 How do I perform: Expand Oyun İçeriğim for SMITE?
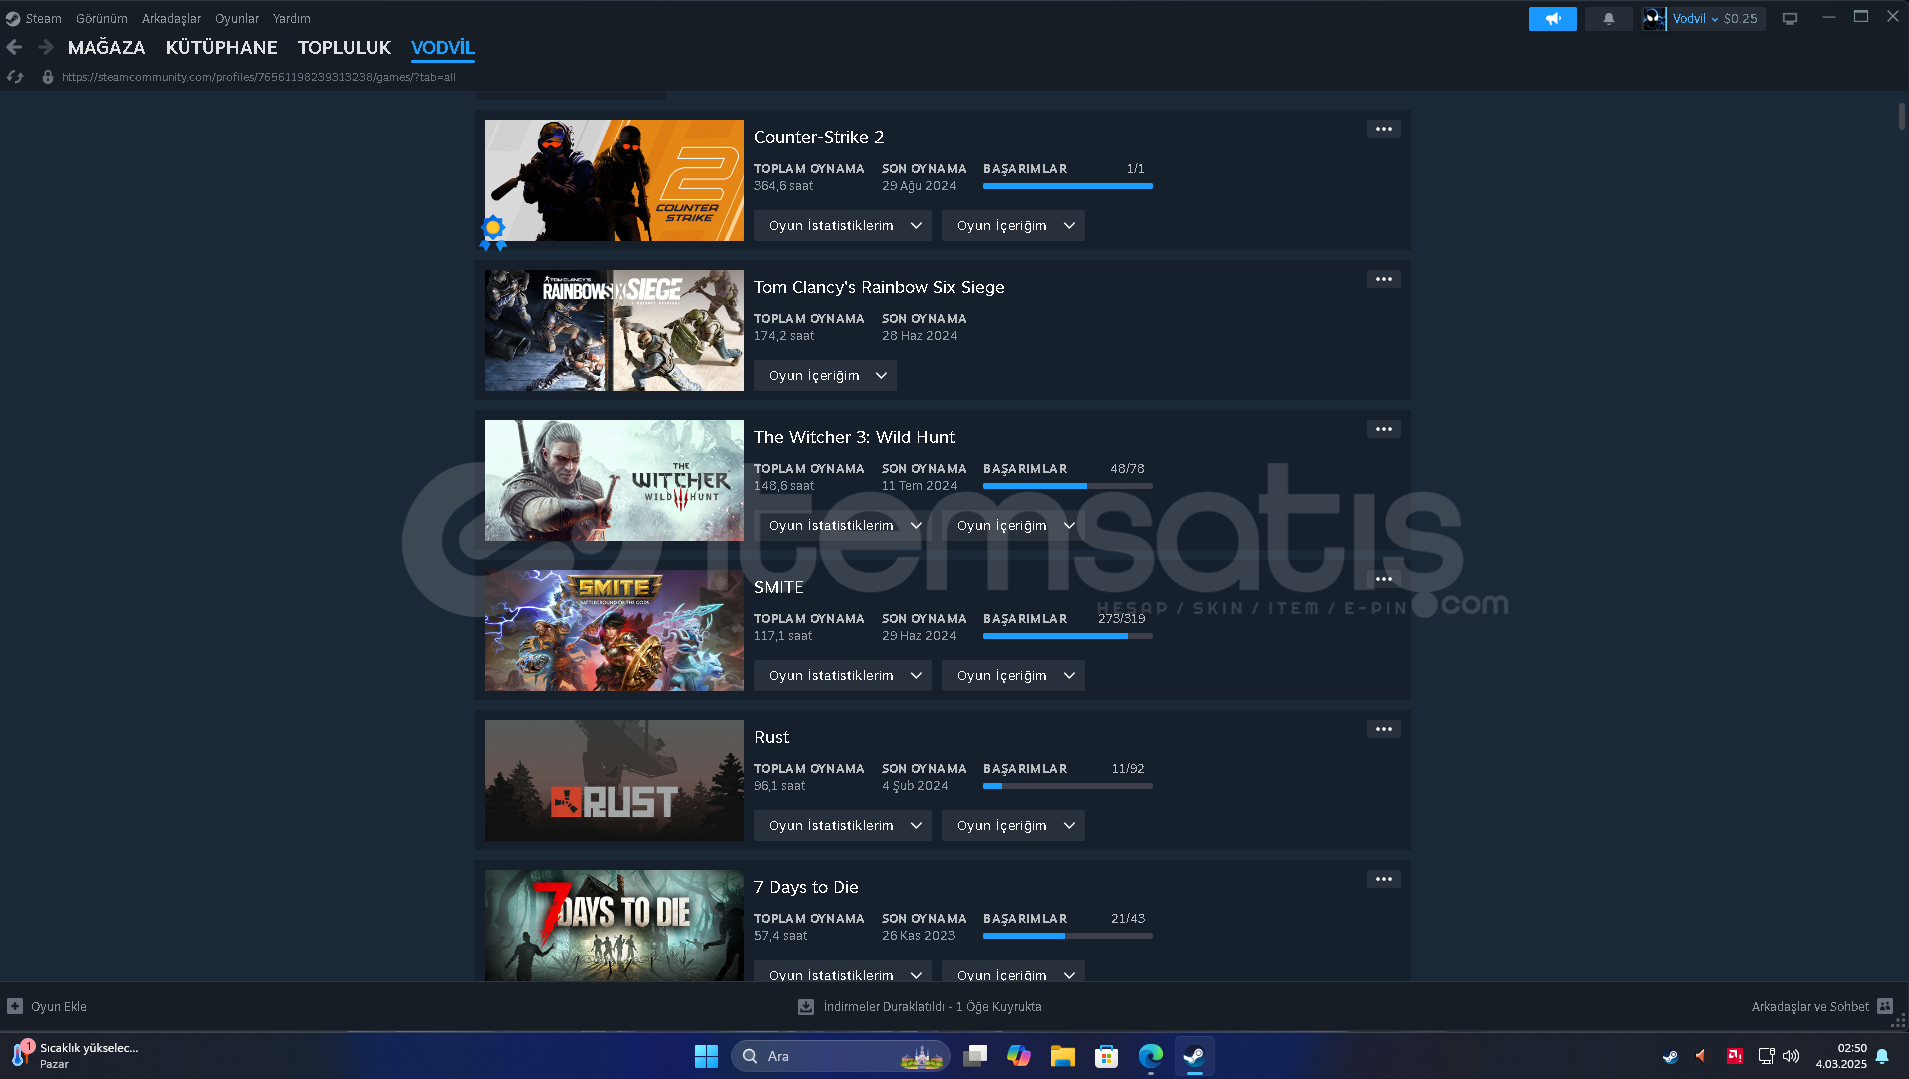pyautogui.click(x=1013, y=676)
